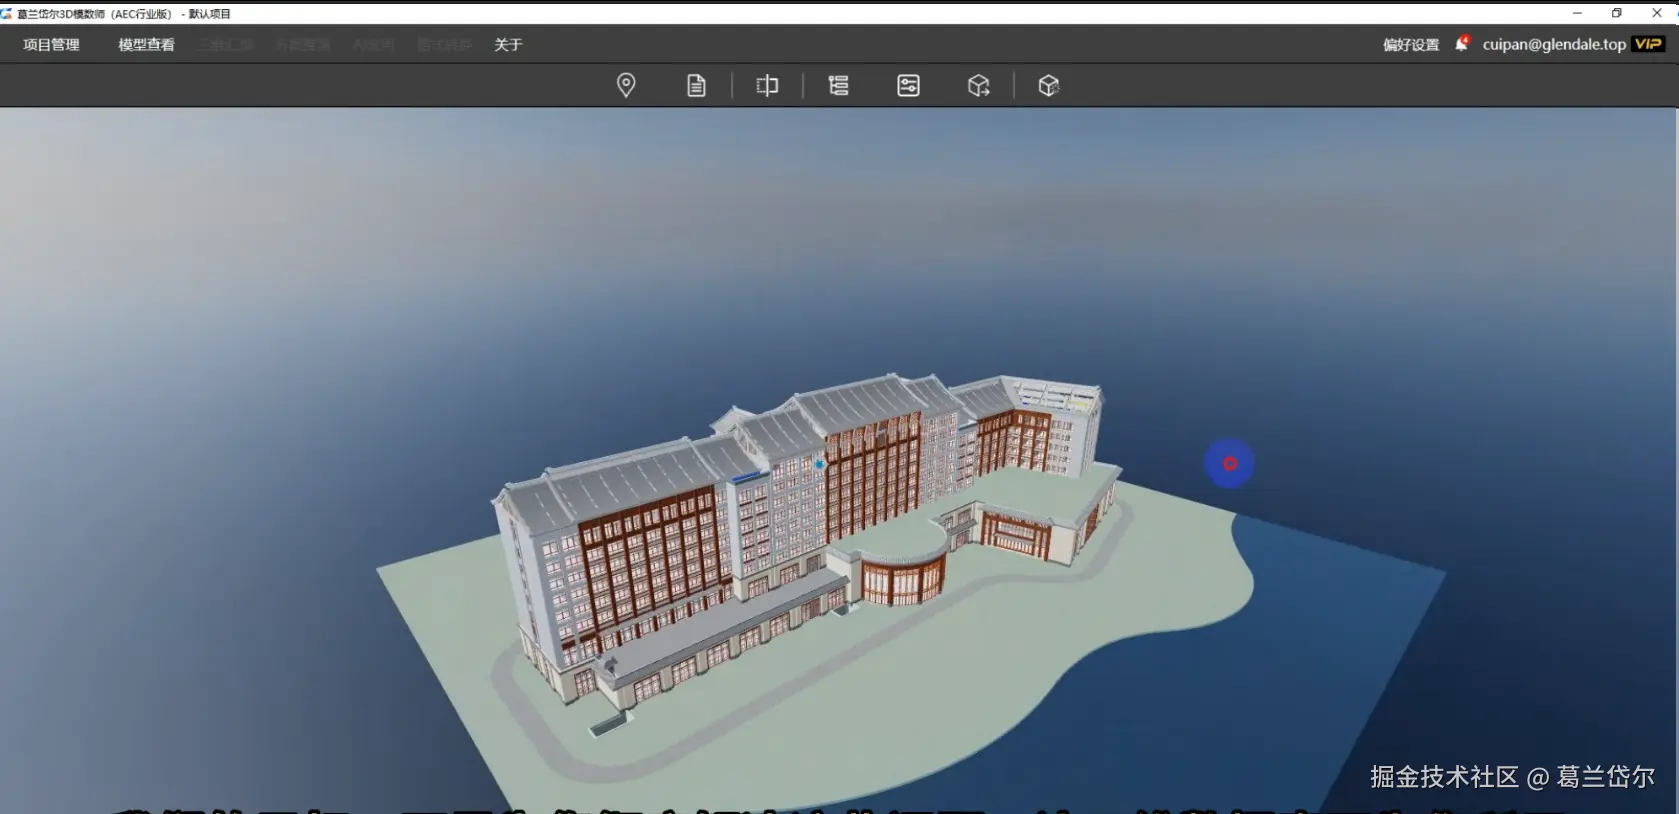
Task: Close the application window
Action: click(x=1657, y=13)
